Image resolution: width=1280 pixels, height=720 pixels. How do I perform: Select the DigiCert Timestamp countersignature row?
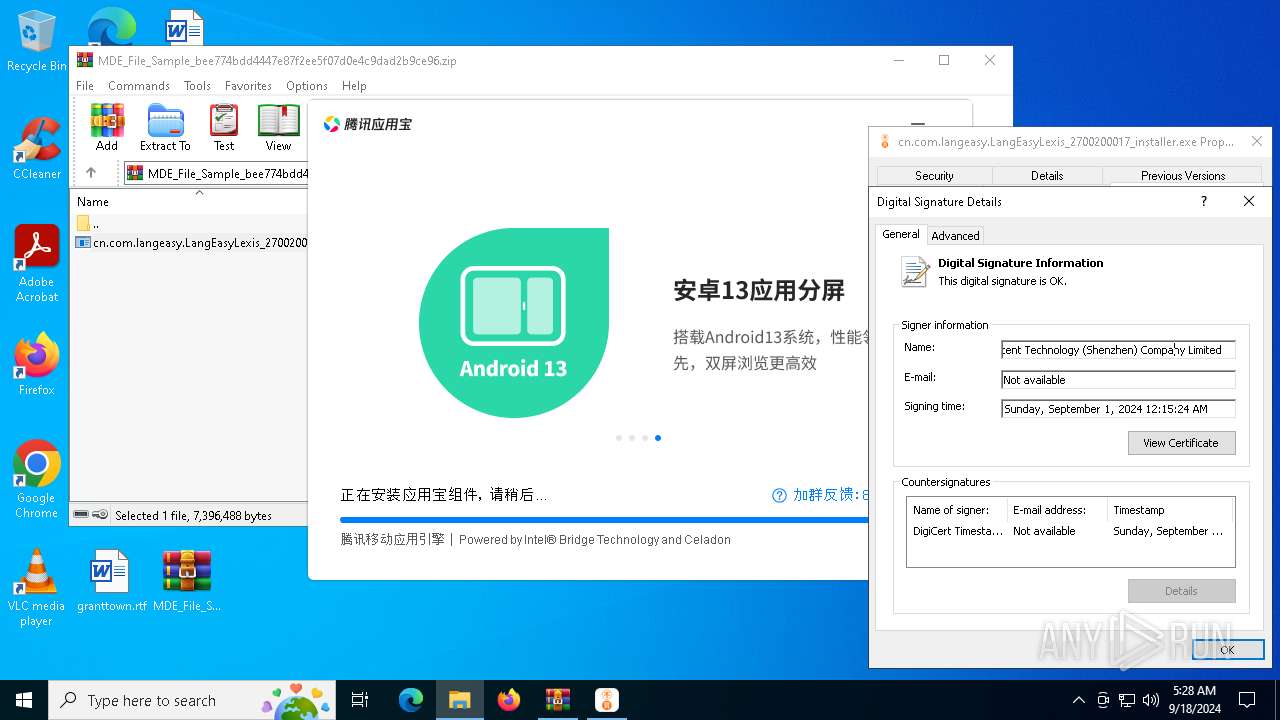tap(1070, 531)
